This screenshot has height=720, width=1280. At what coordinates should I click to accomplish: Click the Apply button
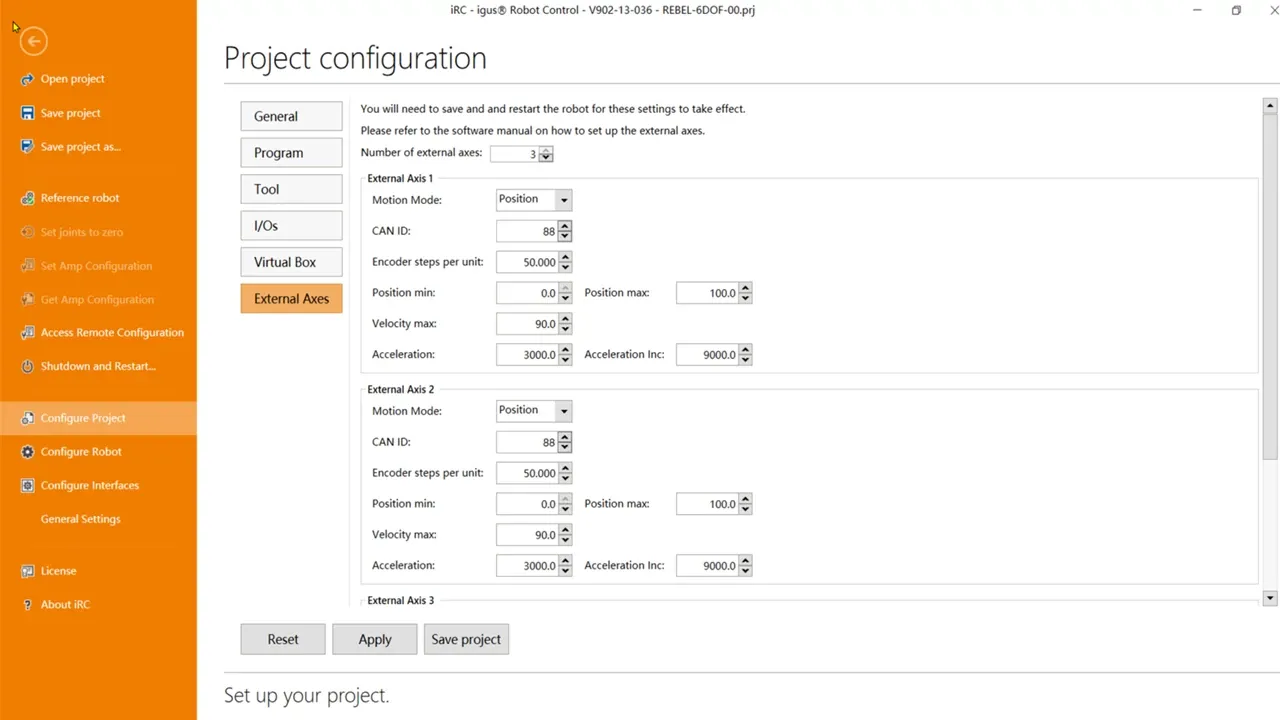pyautogui.click(x=375, y=639)
